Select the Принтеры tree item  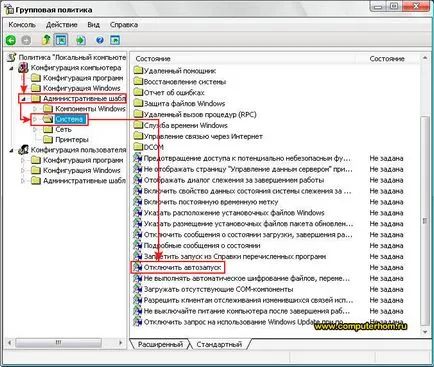coord(72,139)
